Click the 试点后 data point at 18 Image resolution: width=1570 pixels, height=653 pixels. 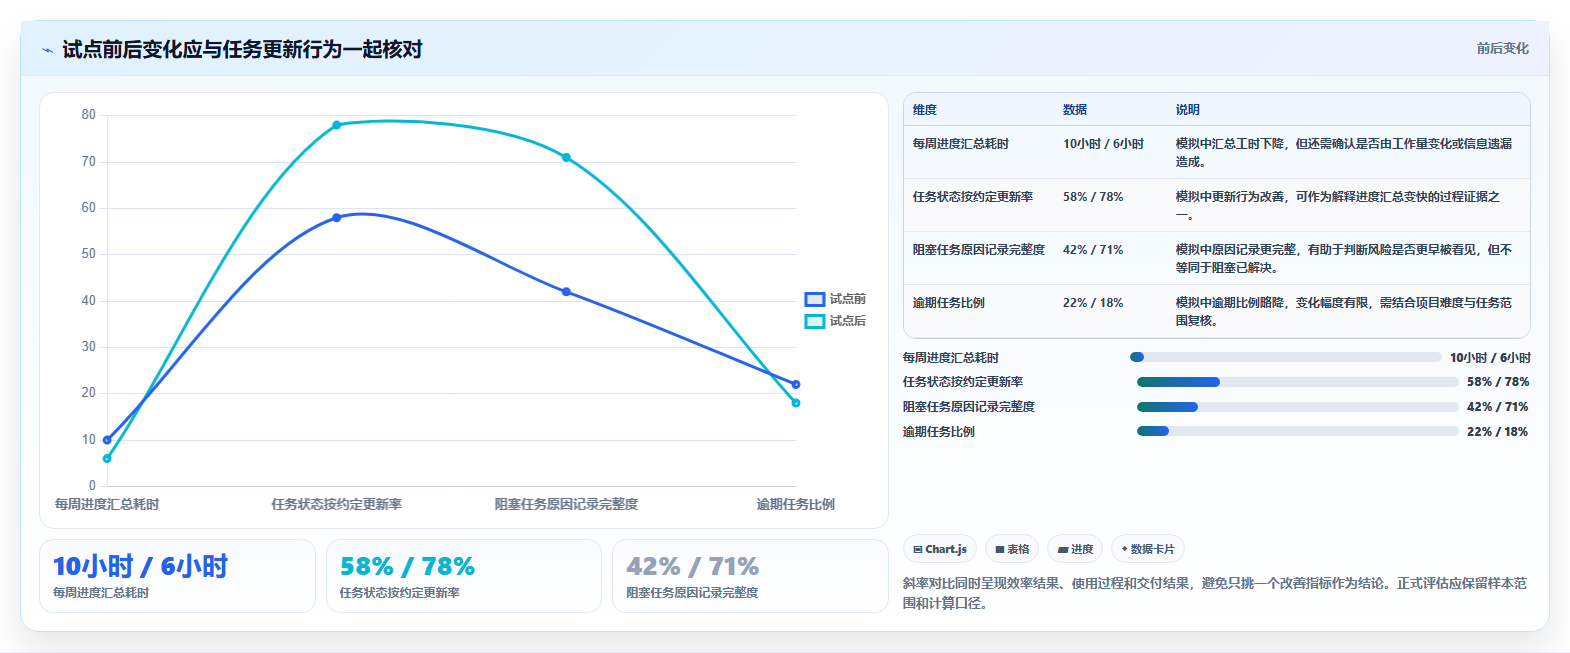[796, 403]
